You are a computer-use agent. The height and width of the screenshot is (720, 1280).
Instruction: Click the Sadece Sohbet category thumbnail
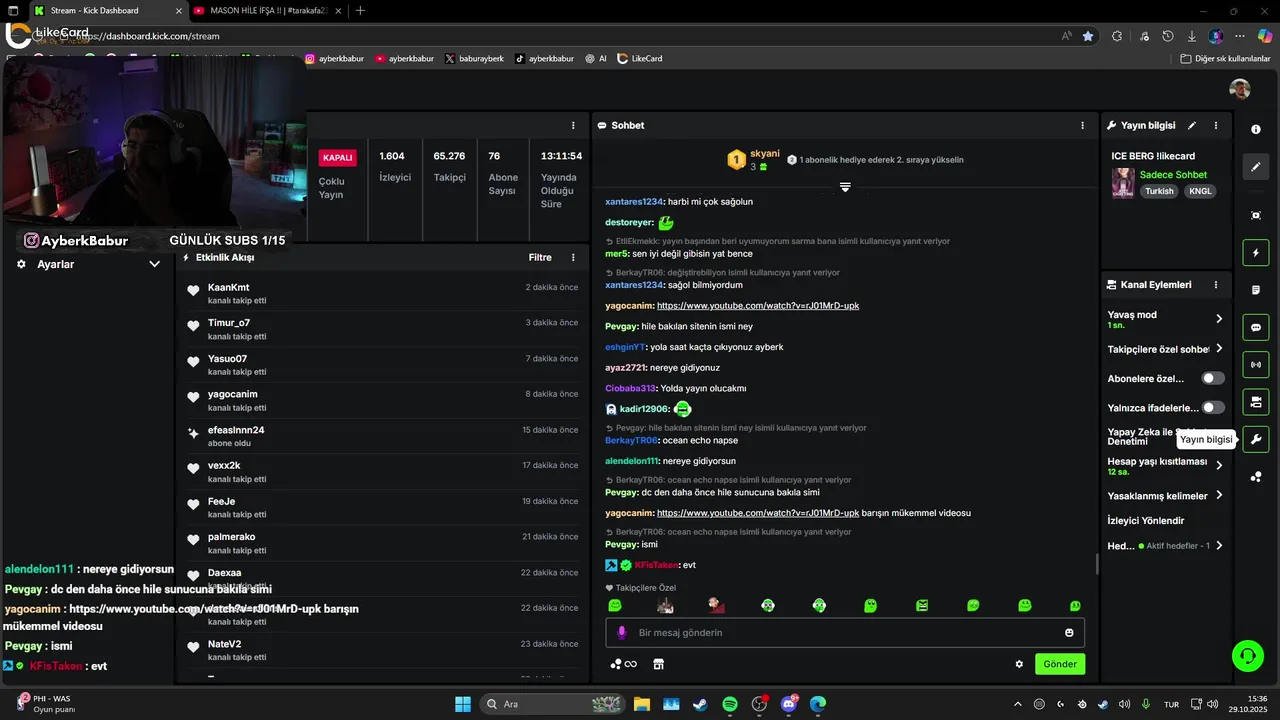pyautogui.click(x=1123, y=183)
